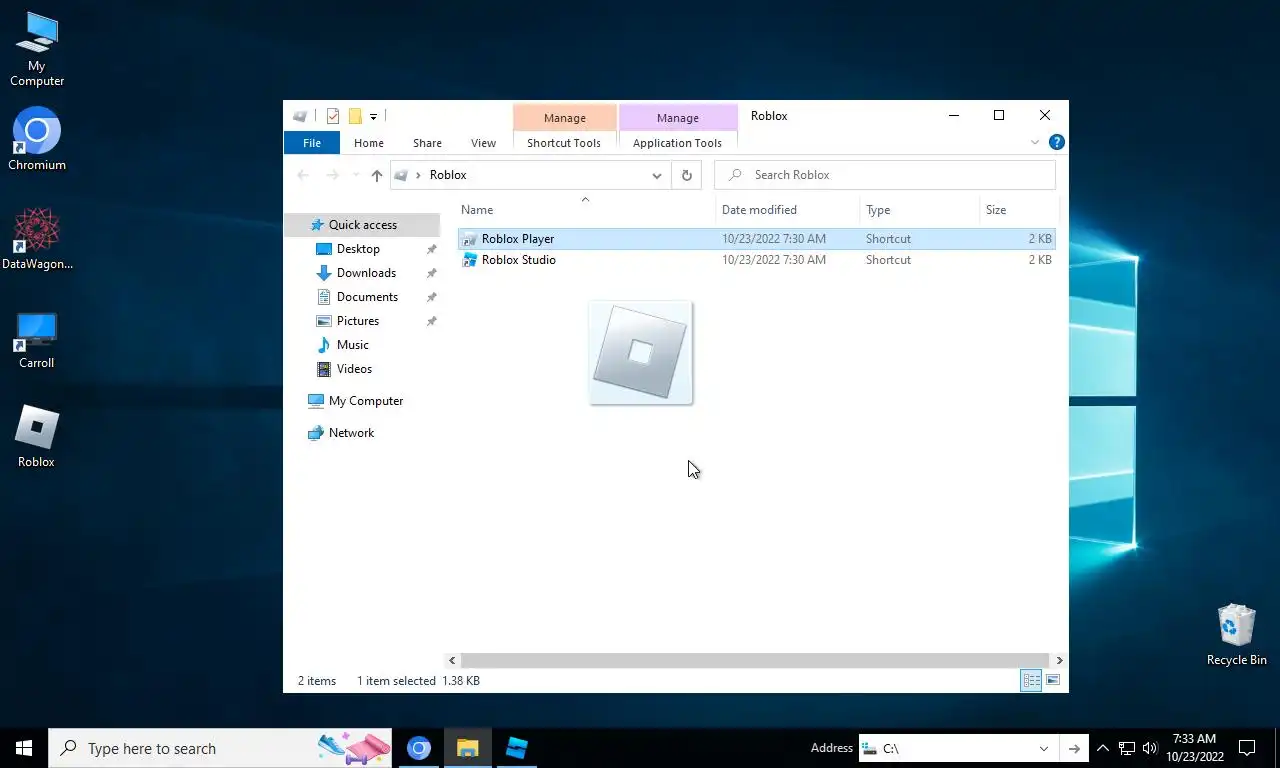1280x768 pixels.
Task: Open Downloads in navigation pane
Action: click(x=366, y=273)
